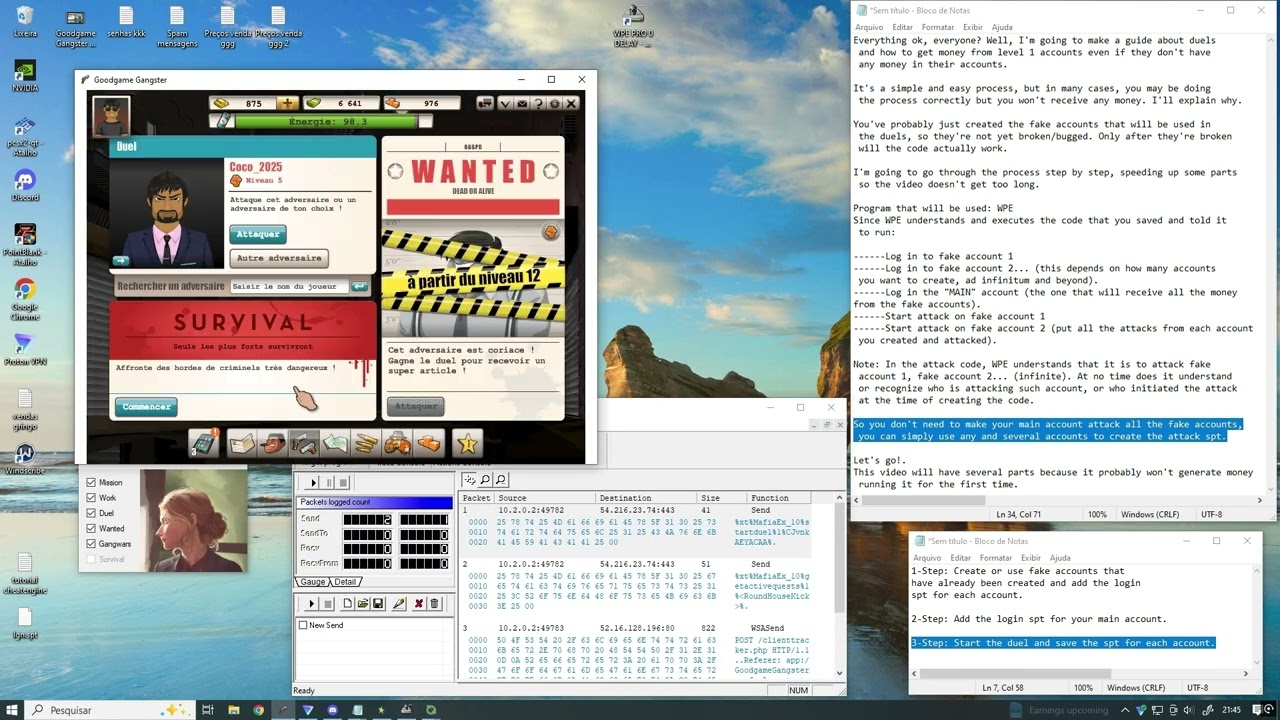The image size is (1280, 720).
Task: Open the bullets ammo icon in game toolbar
Action: (365, 443)
